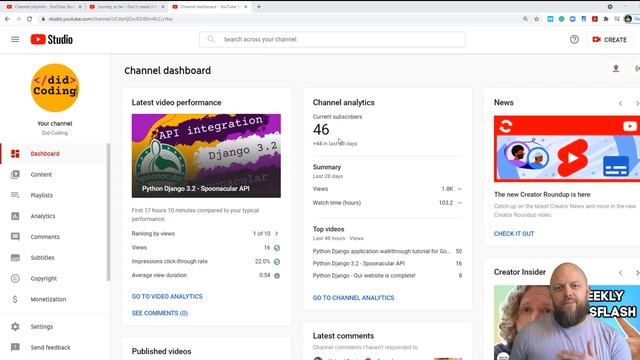Click the current subscribers count 46

(321, 130)
